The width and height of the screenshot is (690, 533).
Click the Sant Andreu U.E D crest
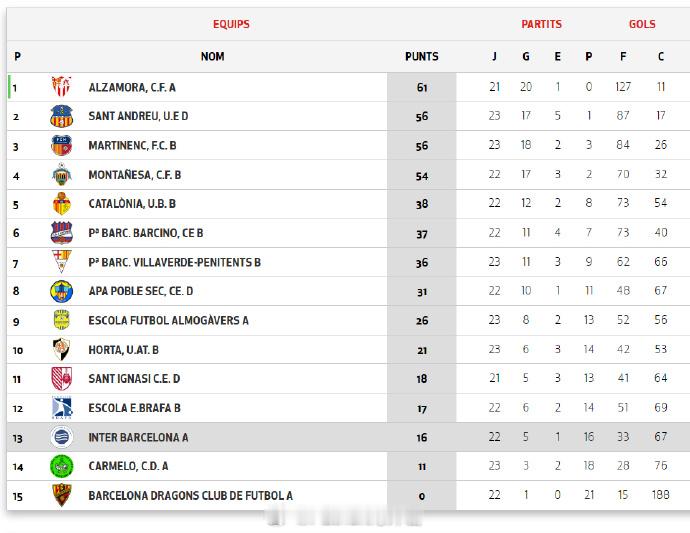tap(61, 116)
